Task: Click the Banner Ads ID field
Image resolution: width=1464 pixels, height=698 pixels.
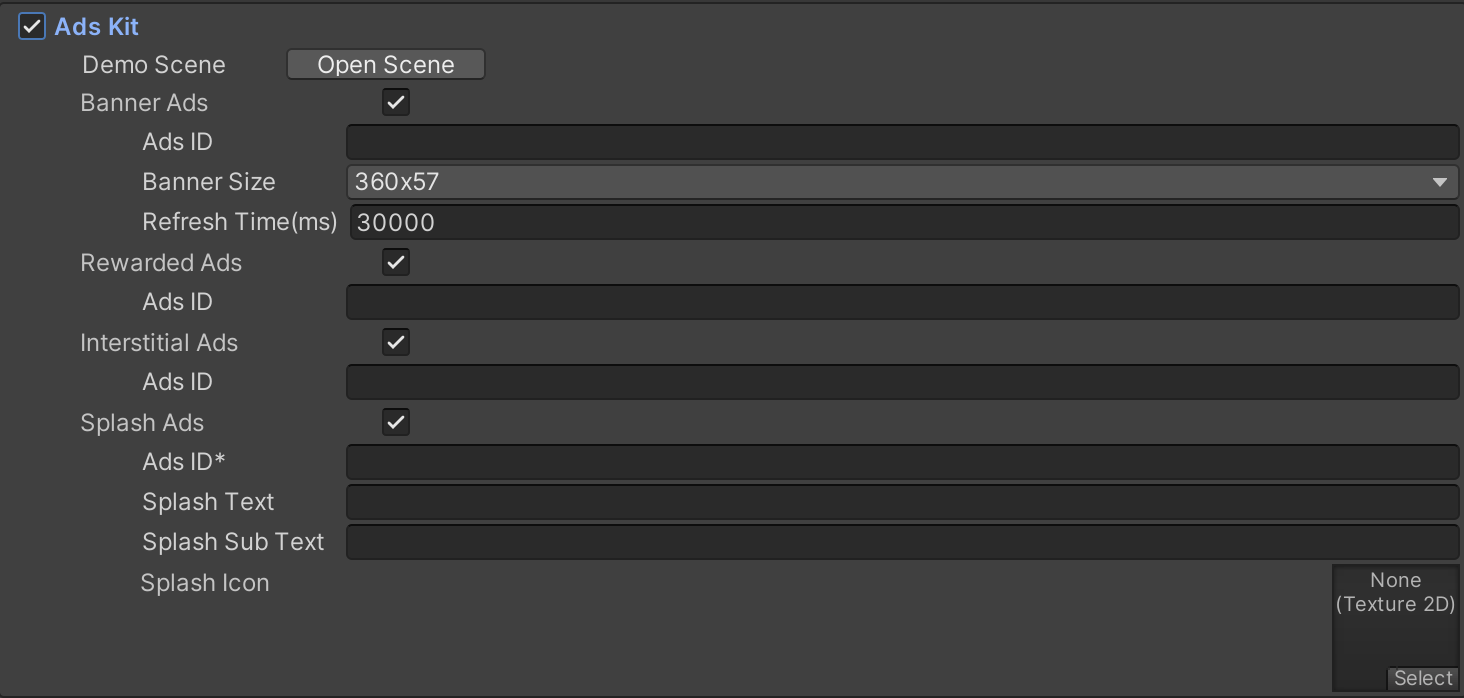Action: 902,142
